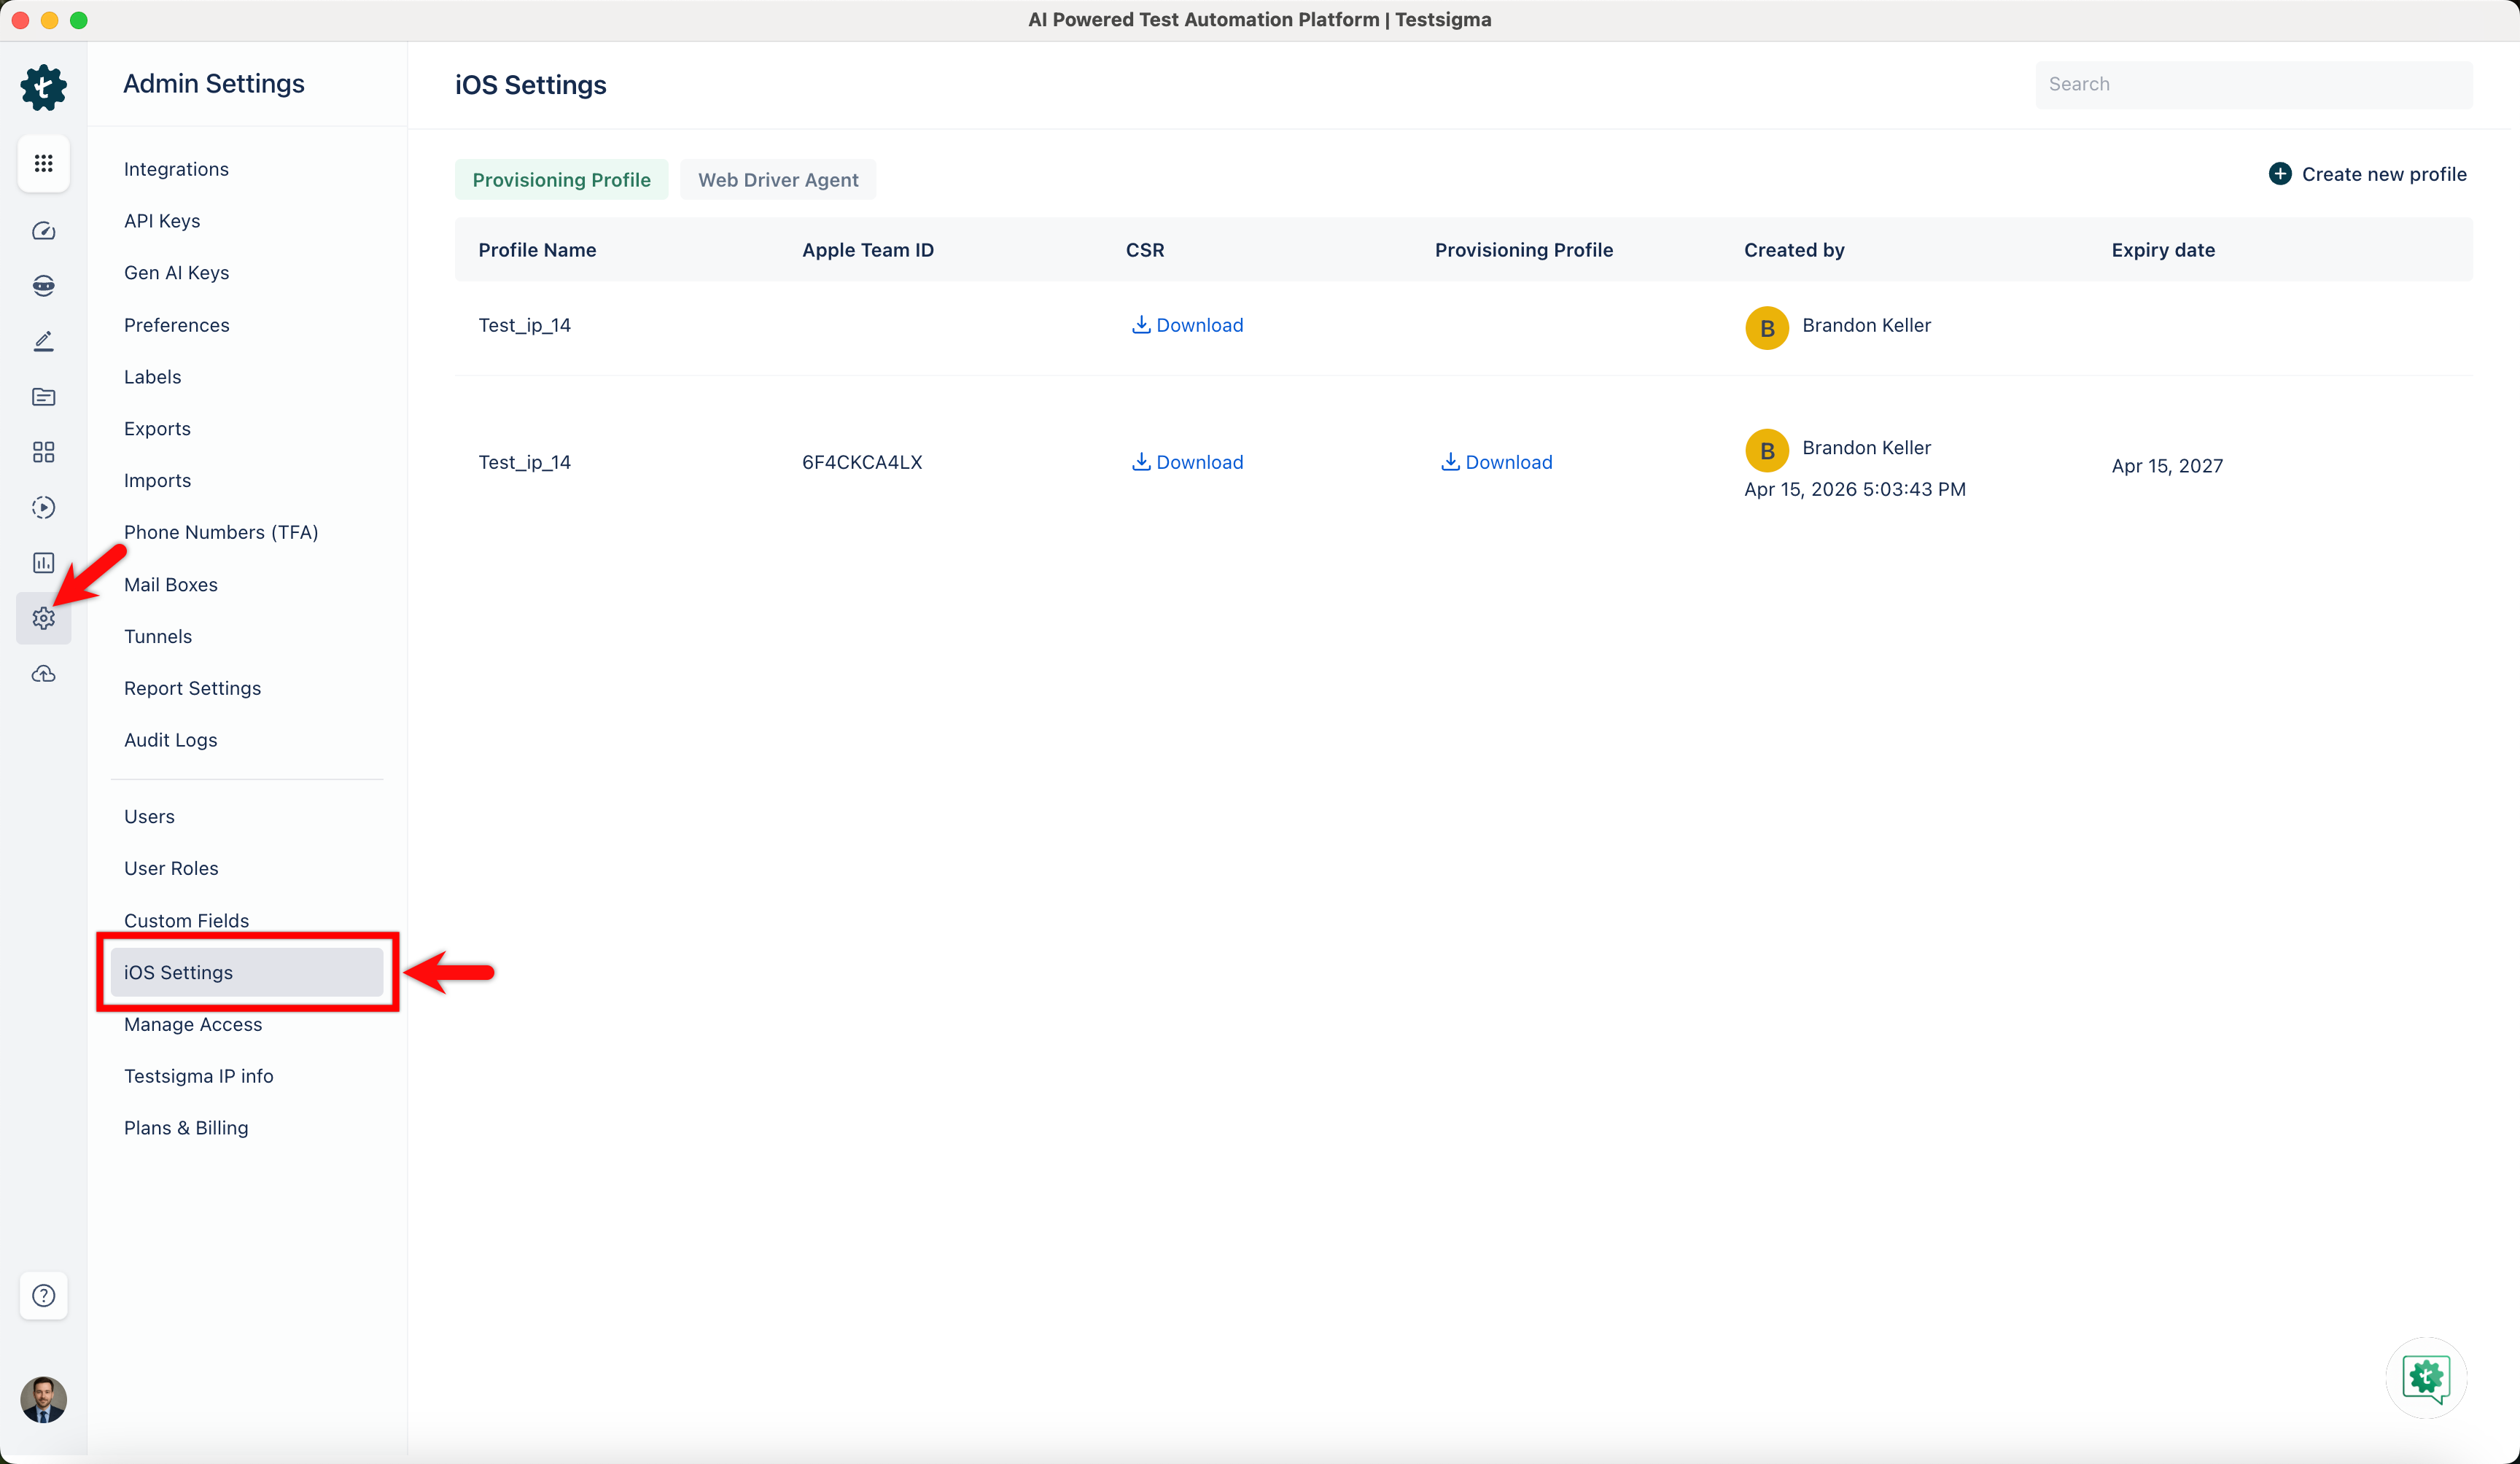Click the B avatar in the 6F4CKCA4LX row

(x=1767, y=451)
